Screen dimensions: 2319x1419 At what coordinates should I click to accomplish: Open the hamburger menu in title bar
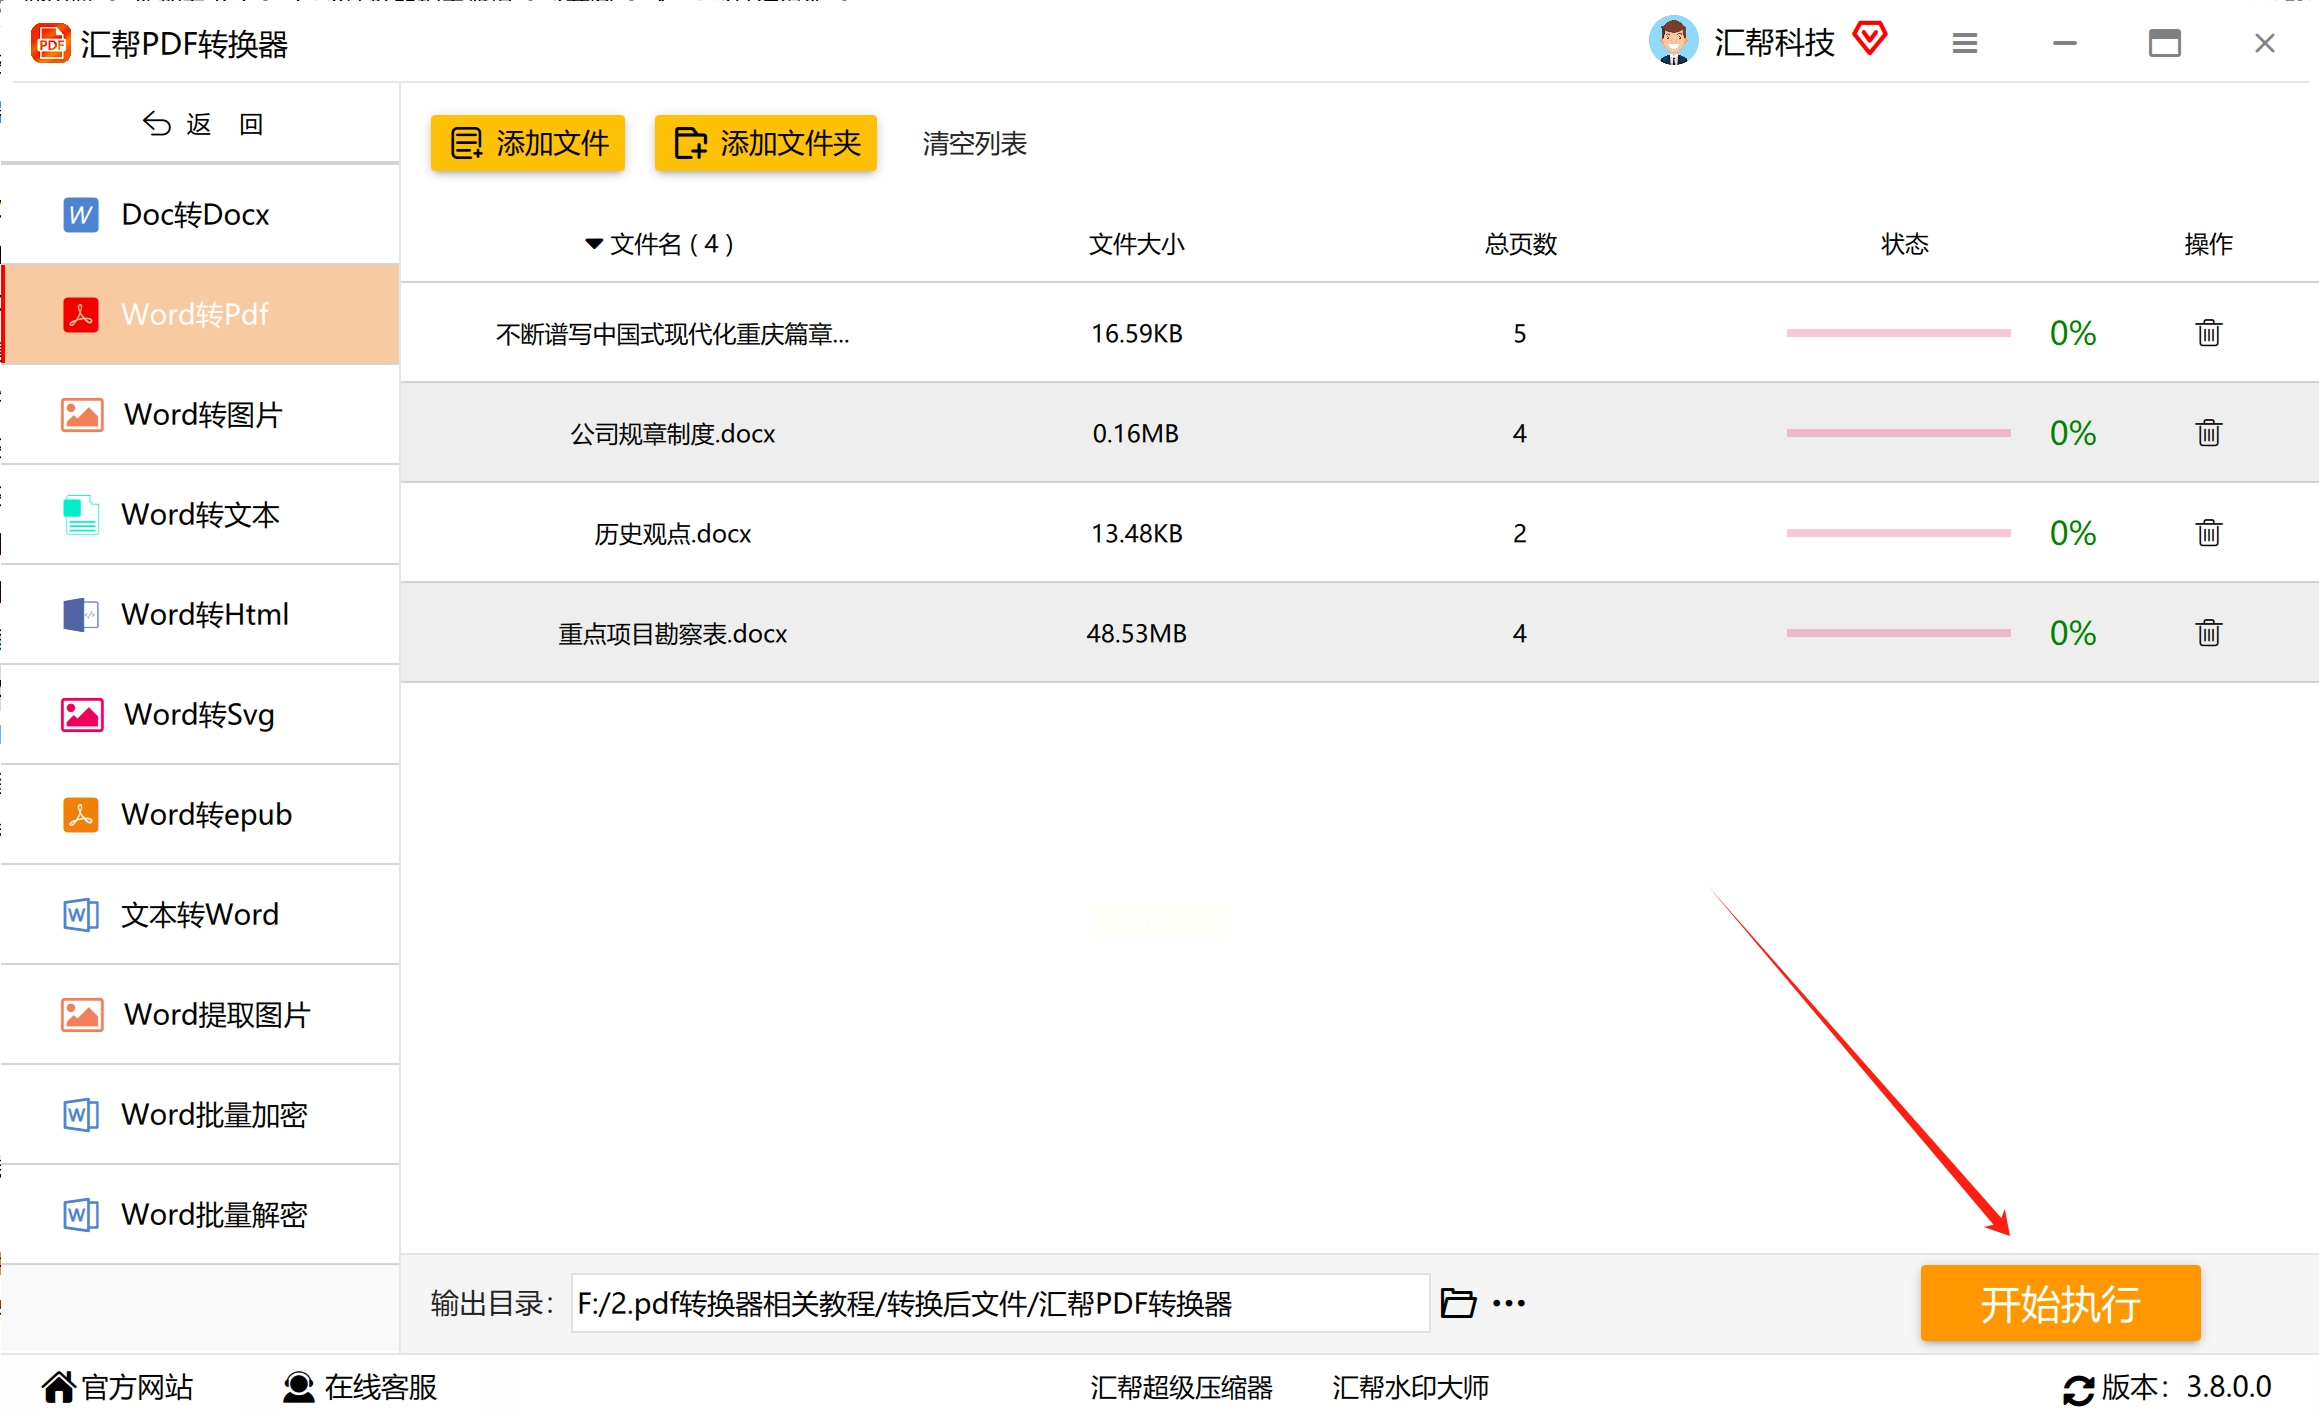tap(1964, 43)
